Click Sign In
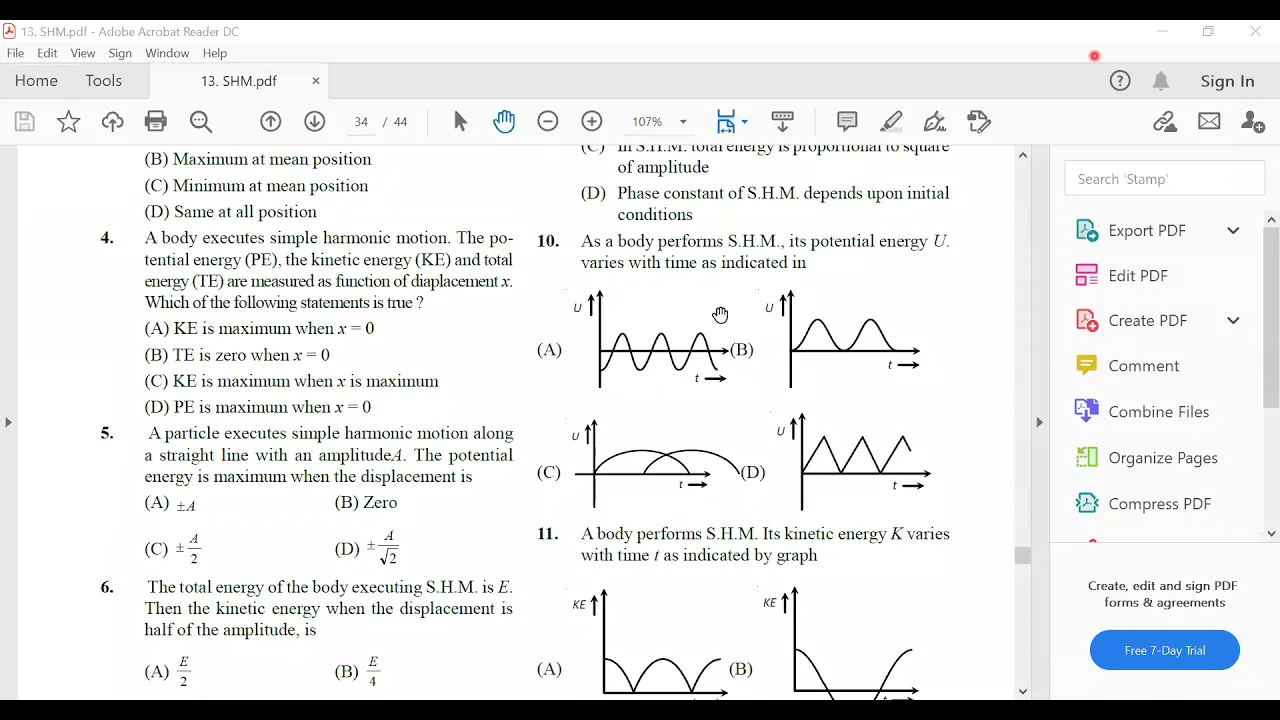Screen dimensions: 1280x720 (1228, 81)
